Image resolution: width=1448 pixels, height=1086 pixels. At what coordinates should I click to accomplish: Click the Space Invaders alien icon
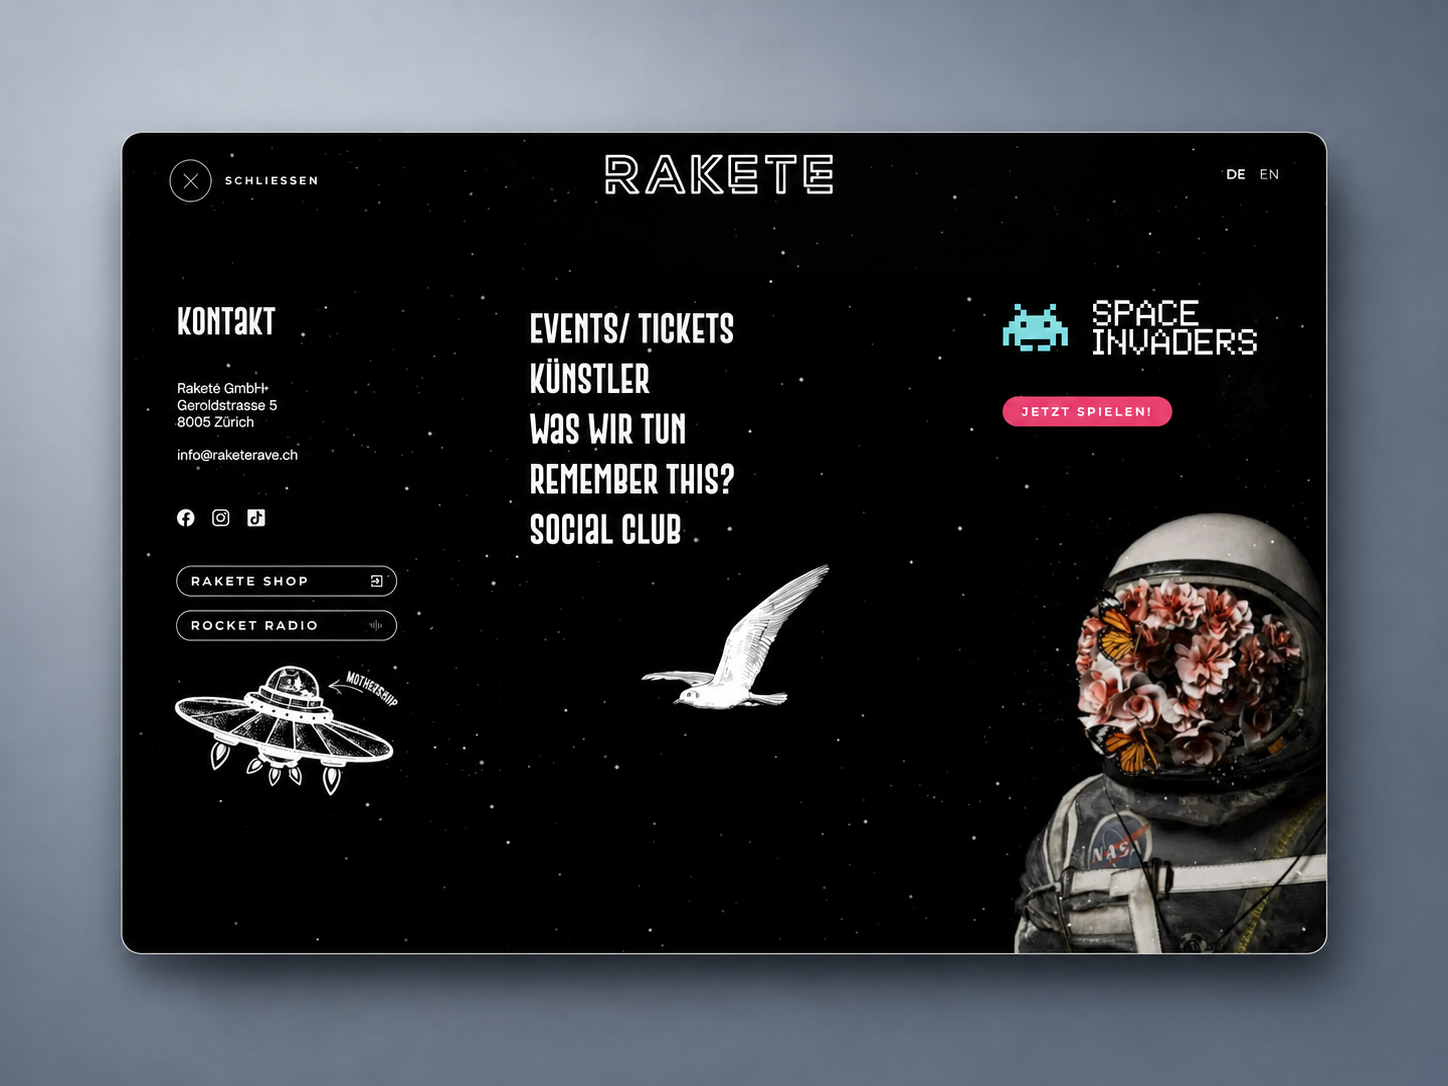[x=1035, y=328]
